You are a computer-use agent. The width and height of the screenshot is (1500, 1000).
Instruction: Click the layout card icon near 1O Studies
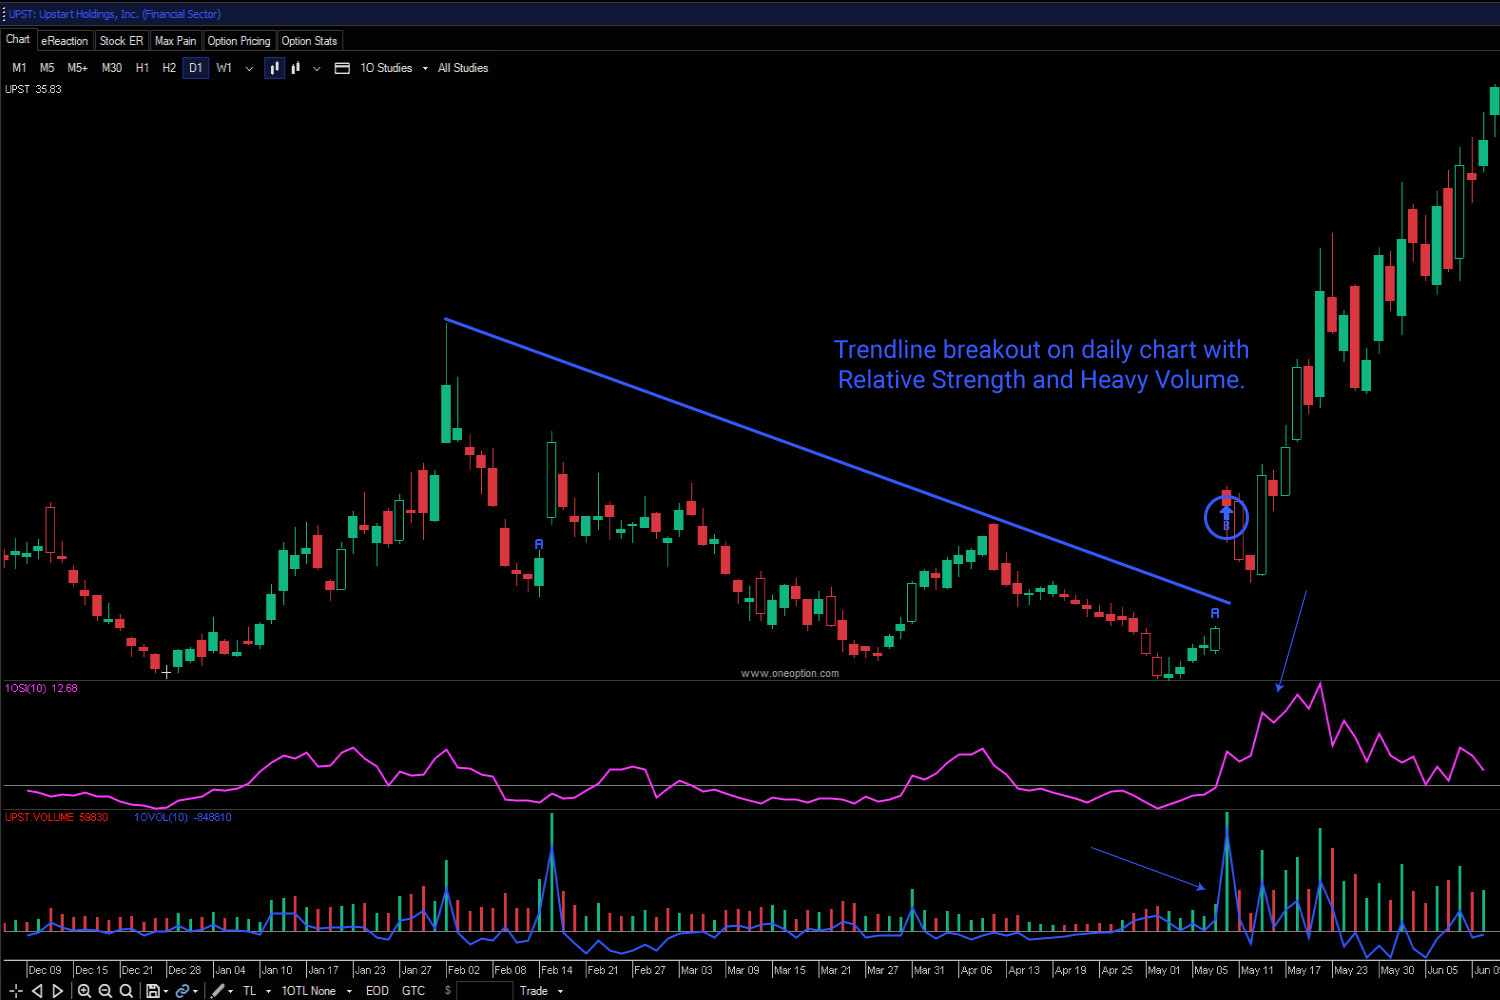[x=341, y=67]
